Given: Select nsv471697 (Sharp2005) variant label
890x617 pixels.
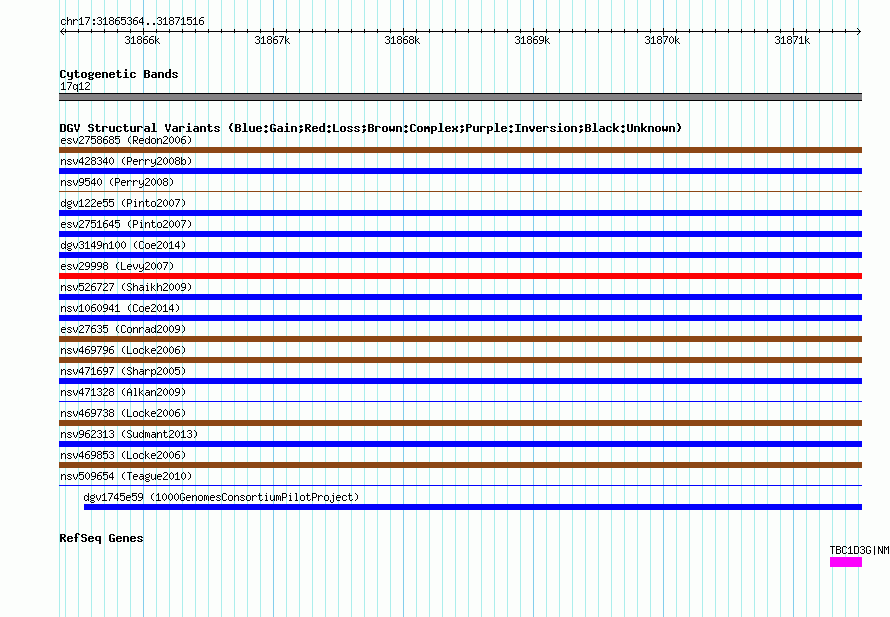Looking at the screenshot, I should (x=123, y=371).
